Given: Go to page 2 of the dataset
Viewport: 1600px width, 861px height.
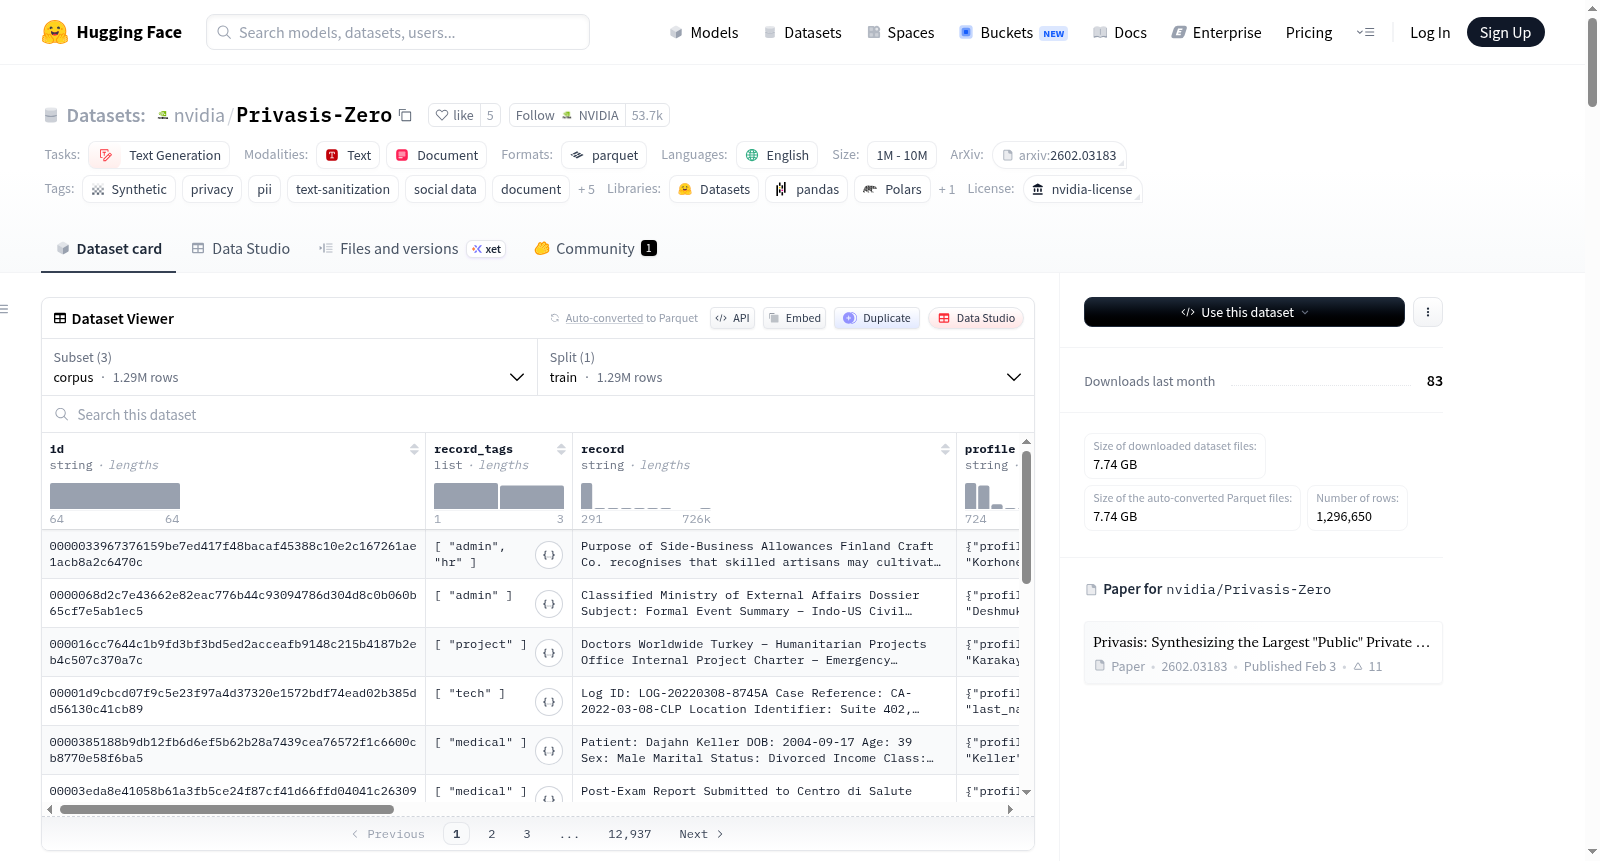Looking at the screenshot, I should coord(492,834).
